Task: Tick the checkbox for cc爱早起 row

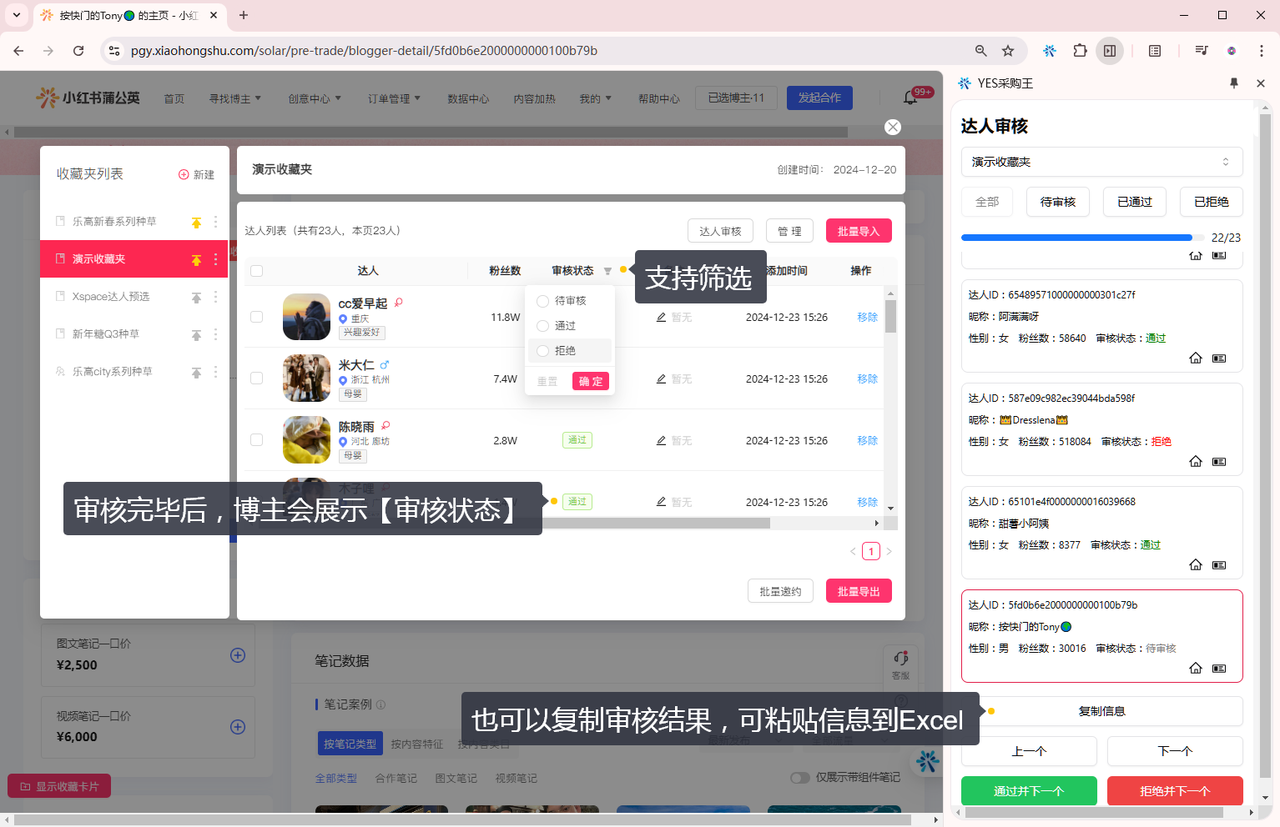Action: point(257,317)
